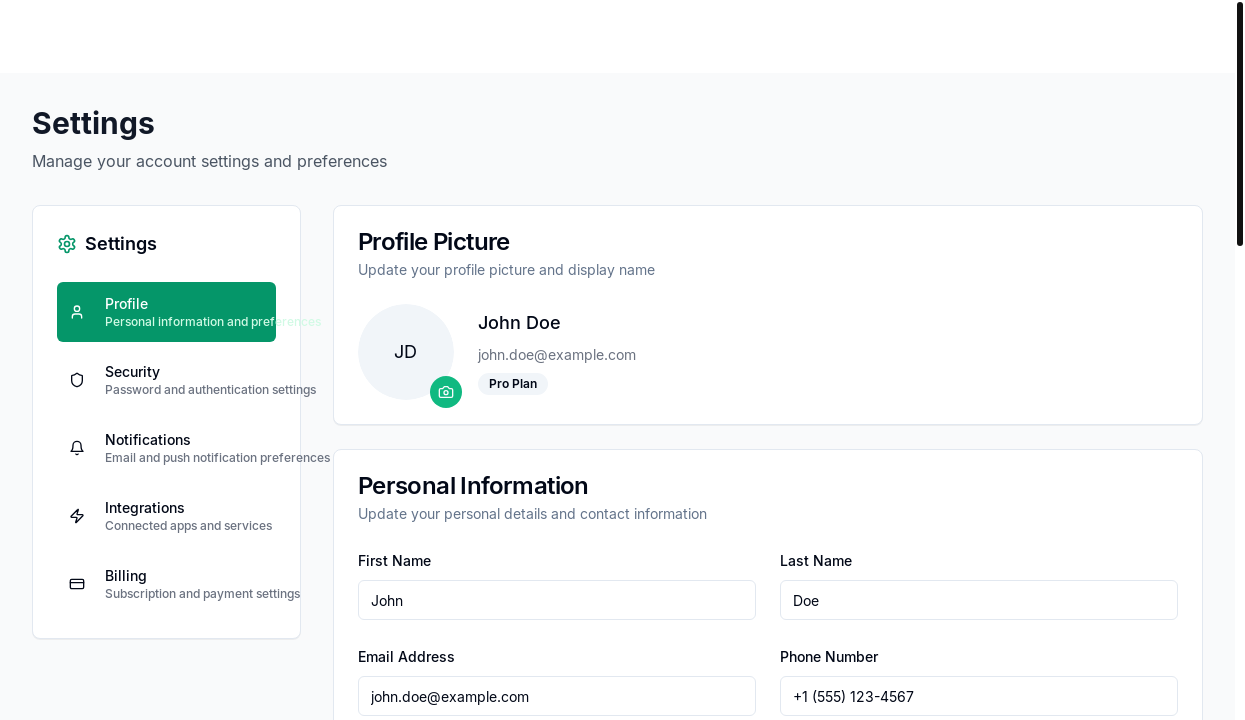Click the bell icon next to Notifications
The width and height of the screenshot is (1245, 720).
(x=77, y=448)
